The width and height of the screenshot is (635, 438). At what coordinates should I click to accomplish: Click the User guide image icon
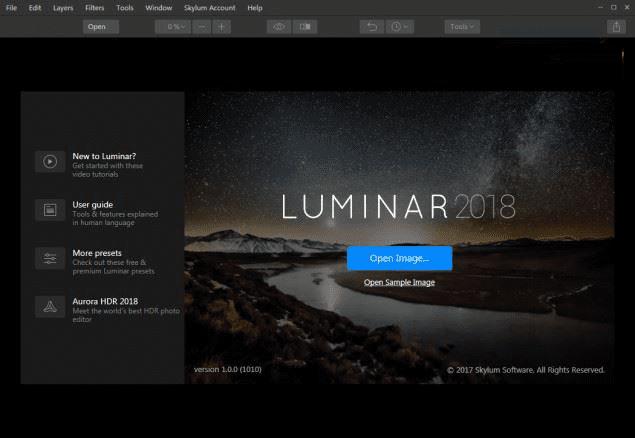(50, 210)
